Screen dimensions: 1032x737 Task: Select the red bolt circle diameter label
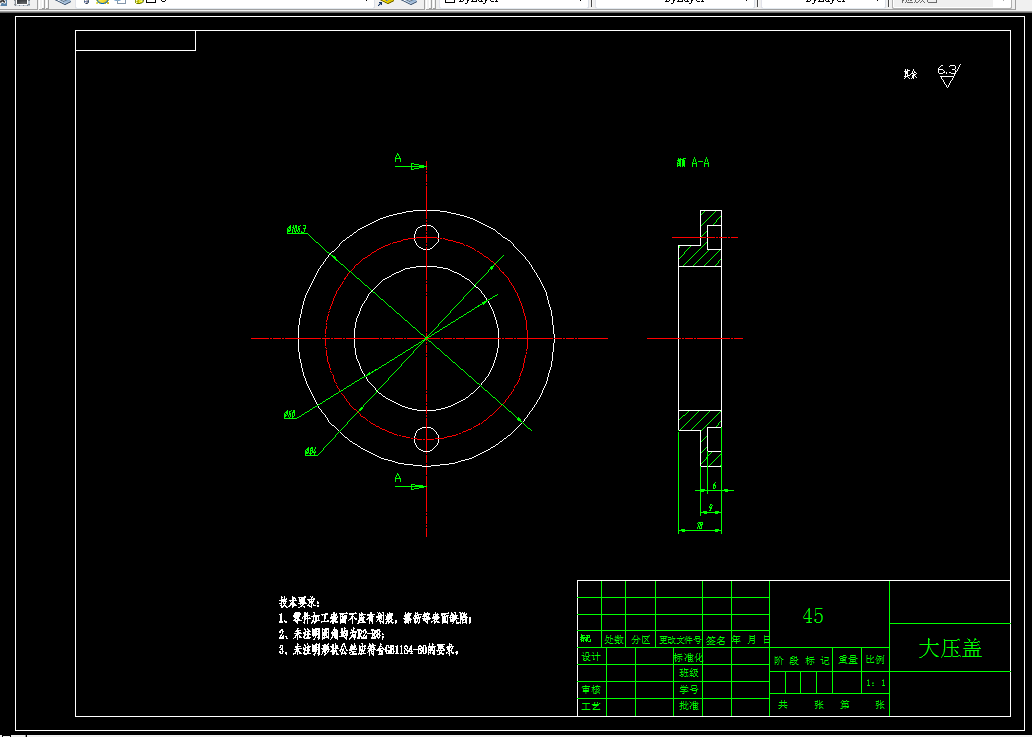click(x=311, y=451)
